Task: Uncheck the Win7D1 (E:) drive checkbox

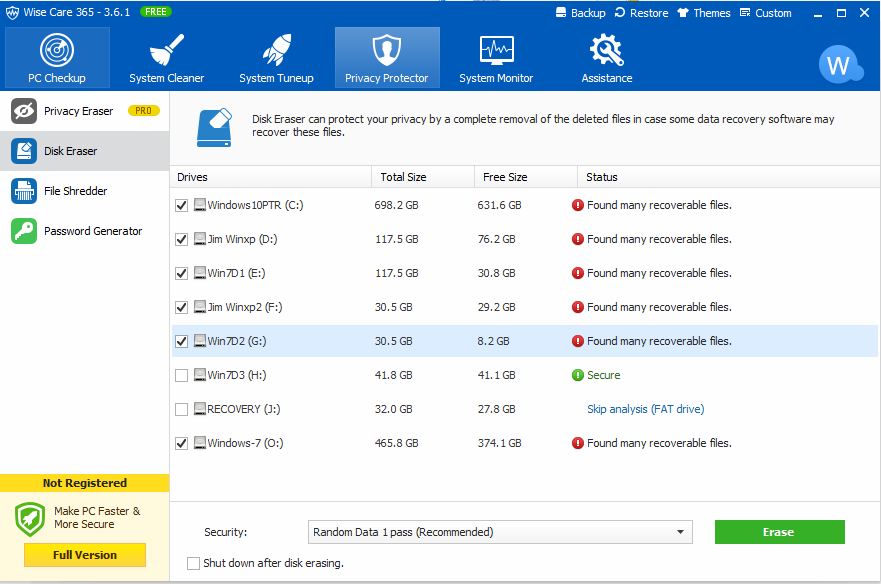Action: click(181, 274)
